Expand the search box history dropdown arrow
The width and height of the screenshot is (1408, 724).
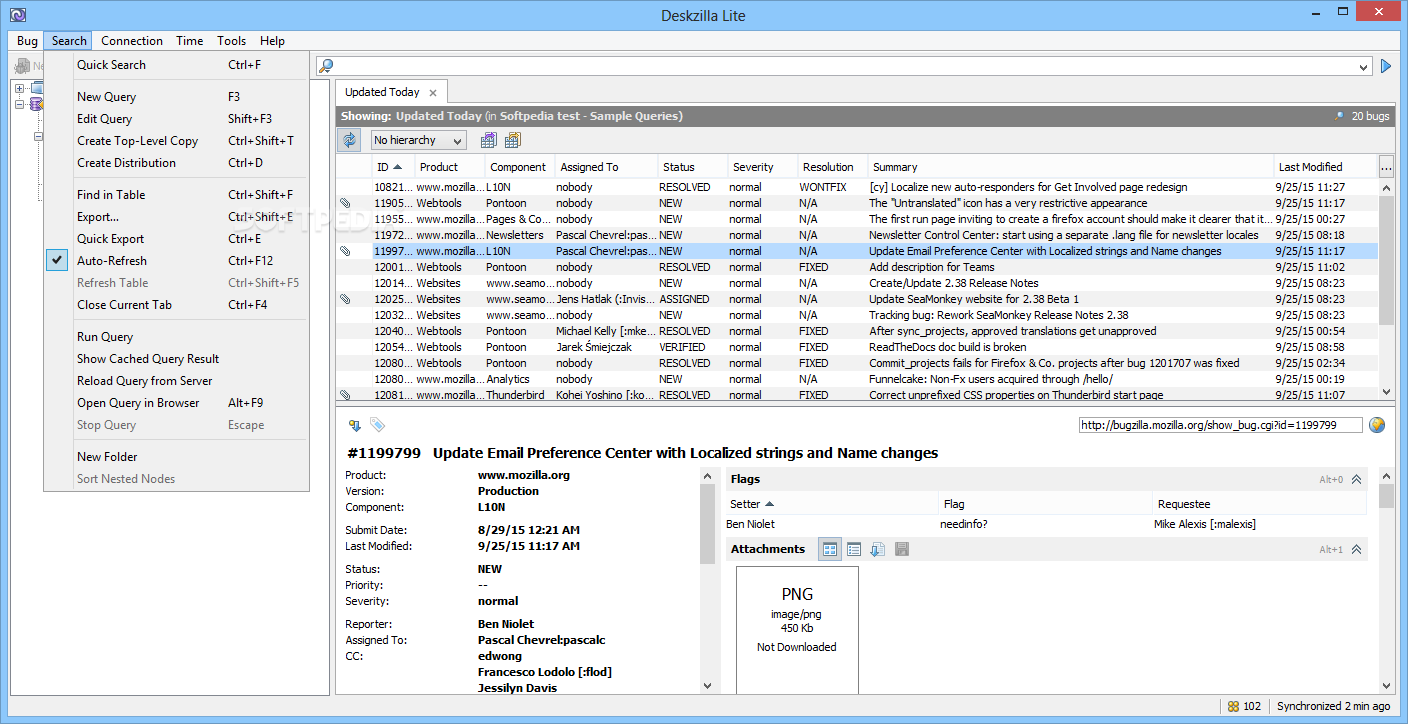pos(1364,67)
